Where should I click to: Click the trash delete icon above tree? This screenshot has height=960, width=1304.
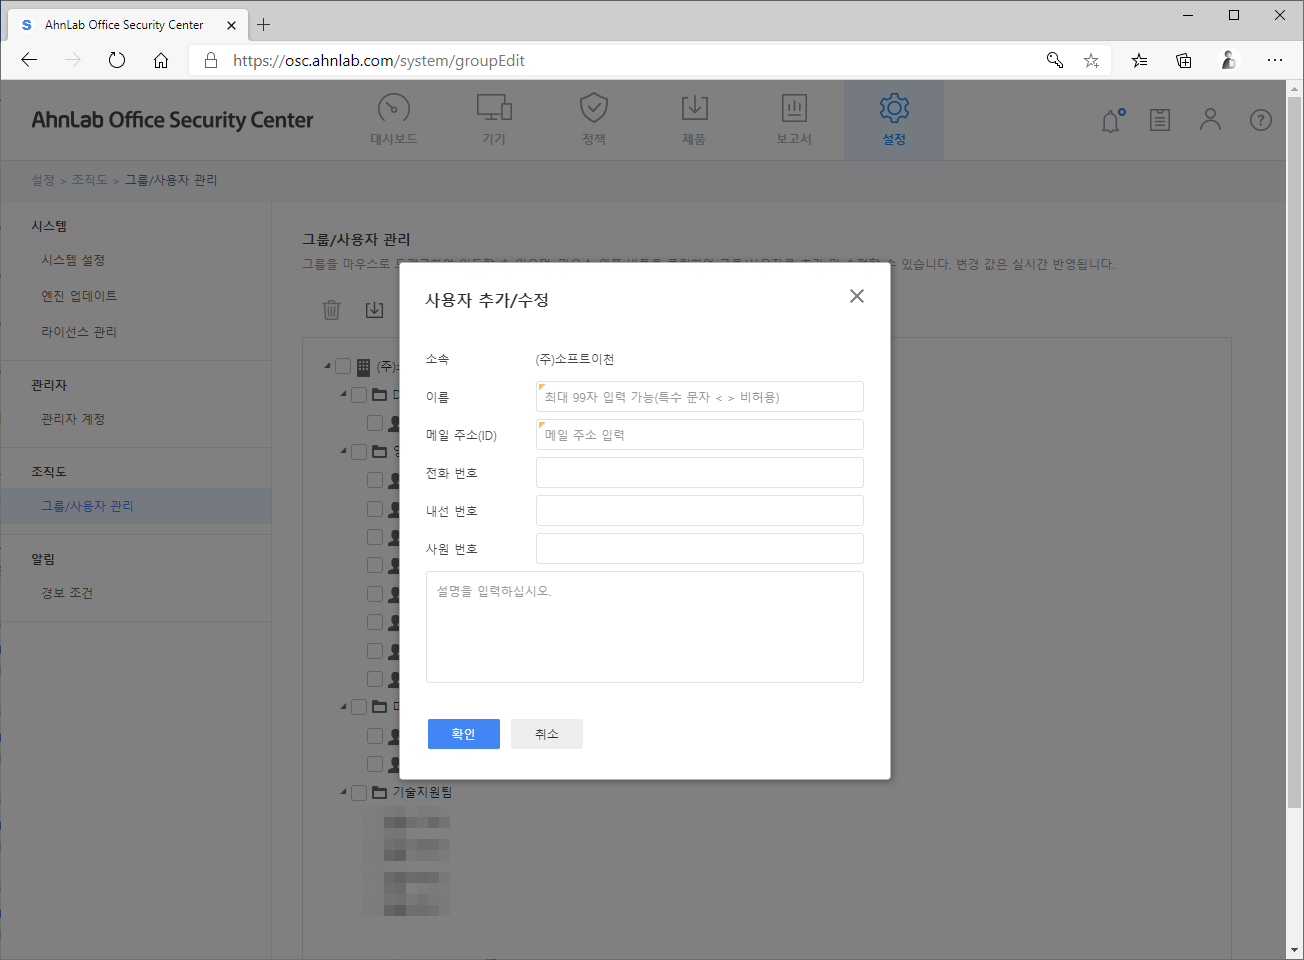pos(332,310)
